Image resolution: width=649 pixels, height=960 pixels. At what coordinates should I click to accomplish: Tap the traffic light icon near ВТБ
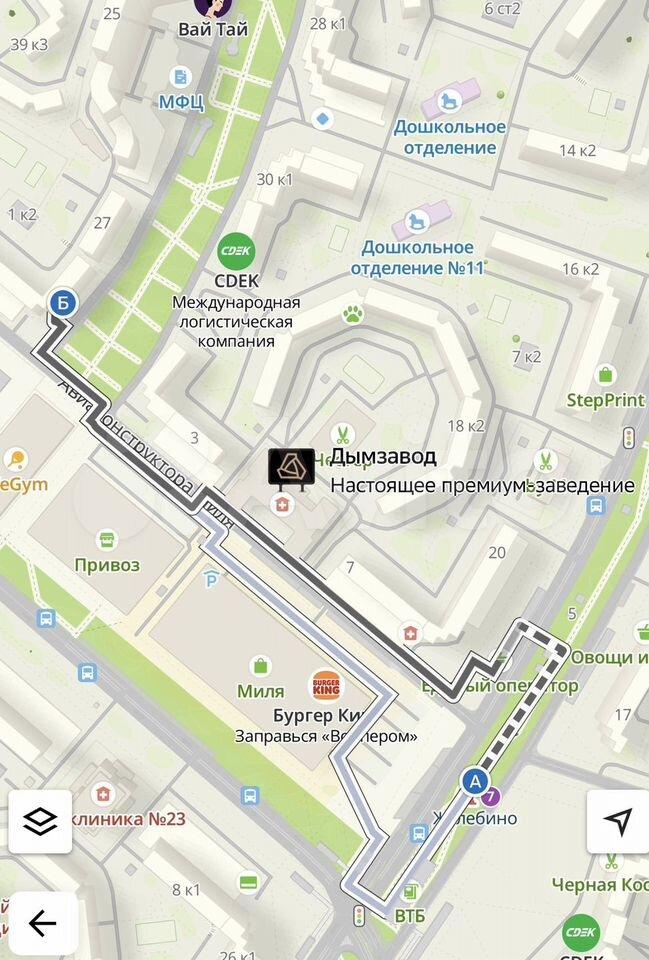pos(360,917)
